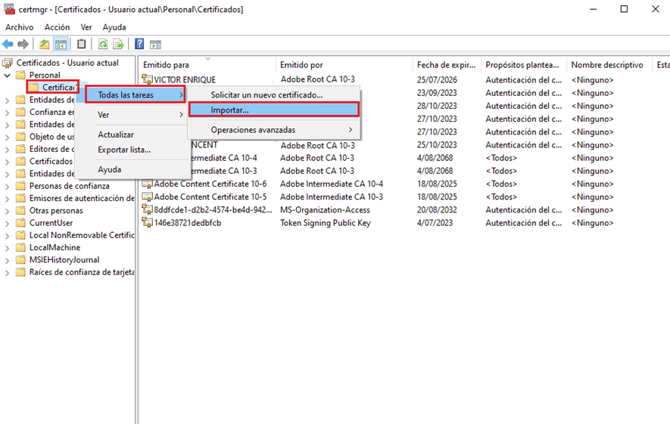Choose Ayuda in the context menu
This screenshot has height=424, width=670.
pyautogui.click(x=132, y=169)
